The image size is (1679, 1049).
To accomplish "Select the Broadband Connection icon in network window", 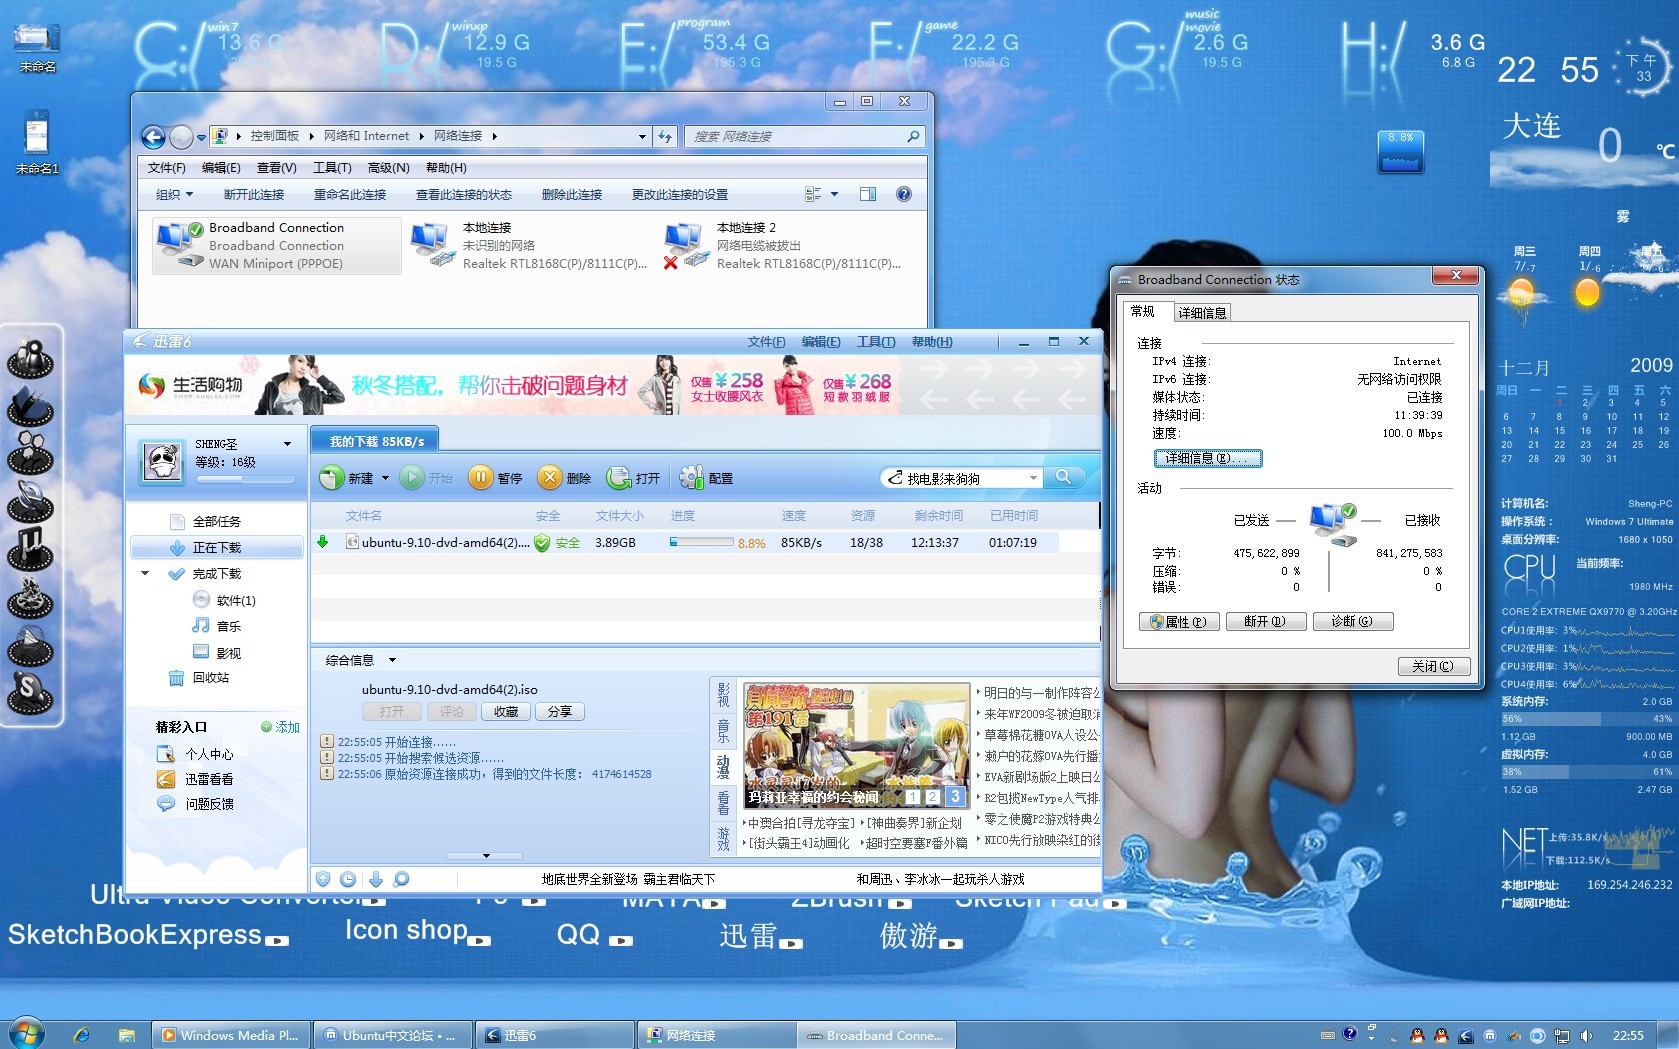I will 180,245.
